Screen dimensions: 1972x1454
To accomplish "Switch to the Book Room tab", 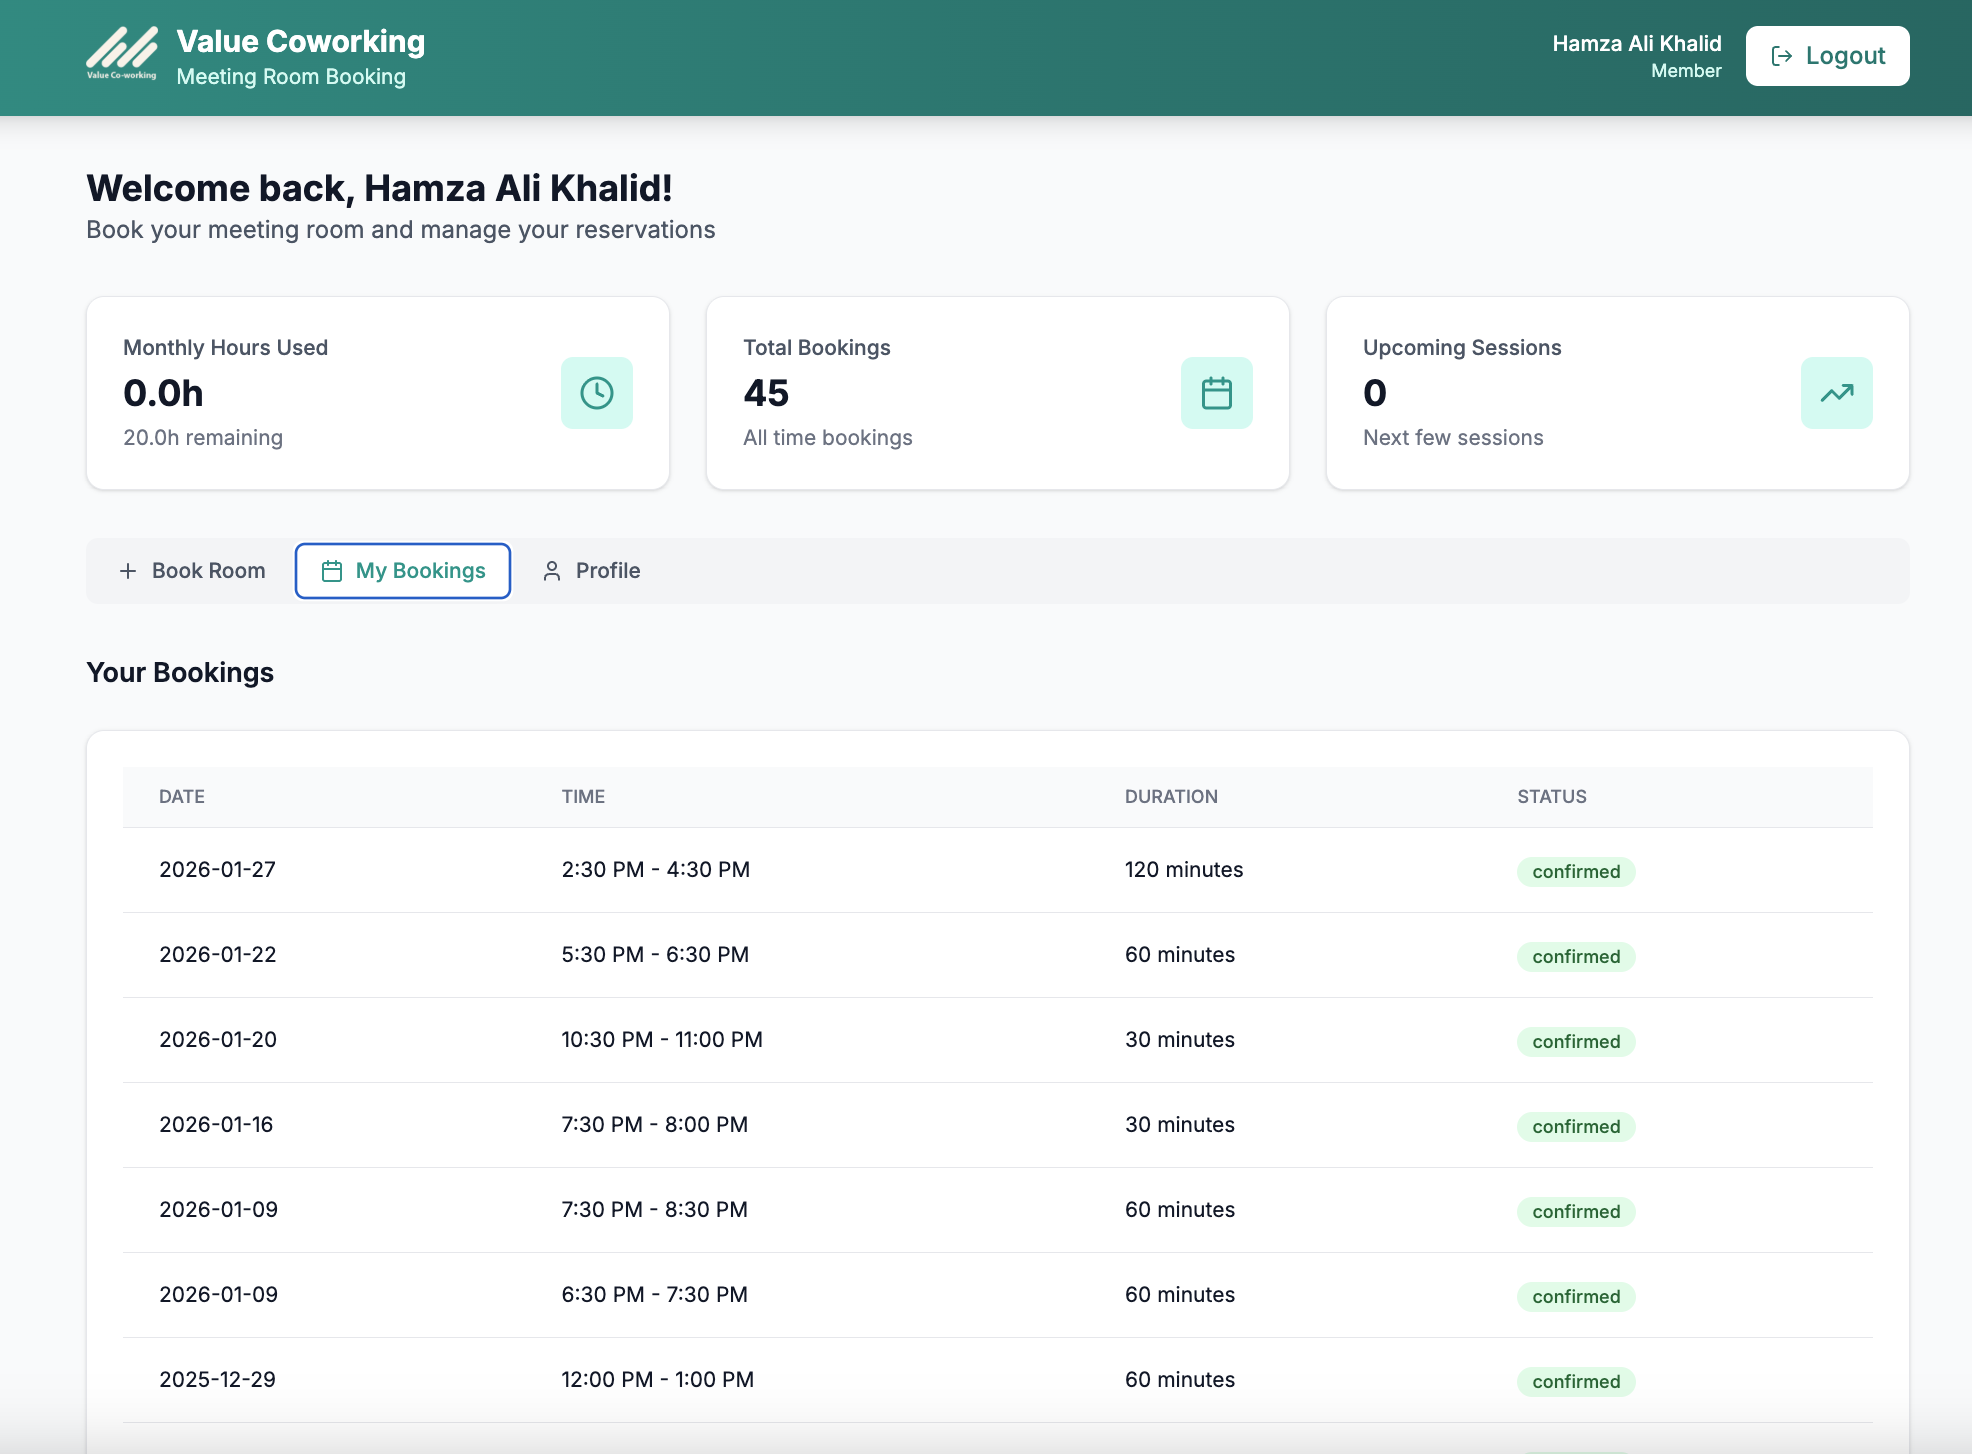I will tap(193, 571).
